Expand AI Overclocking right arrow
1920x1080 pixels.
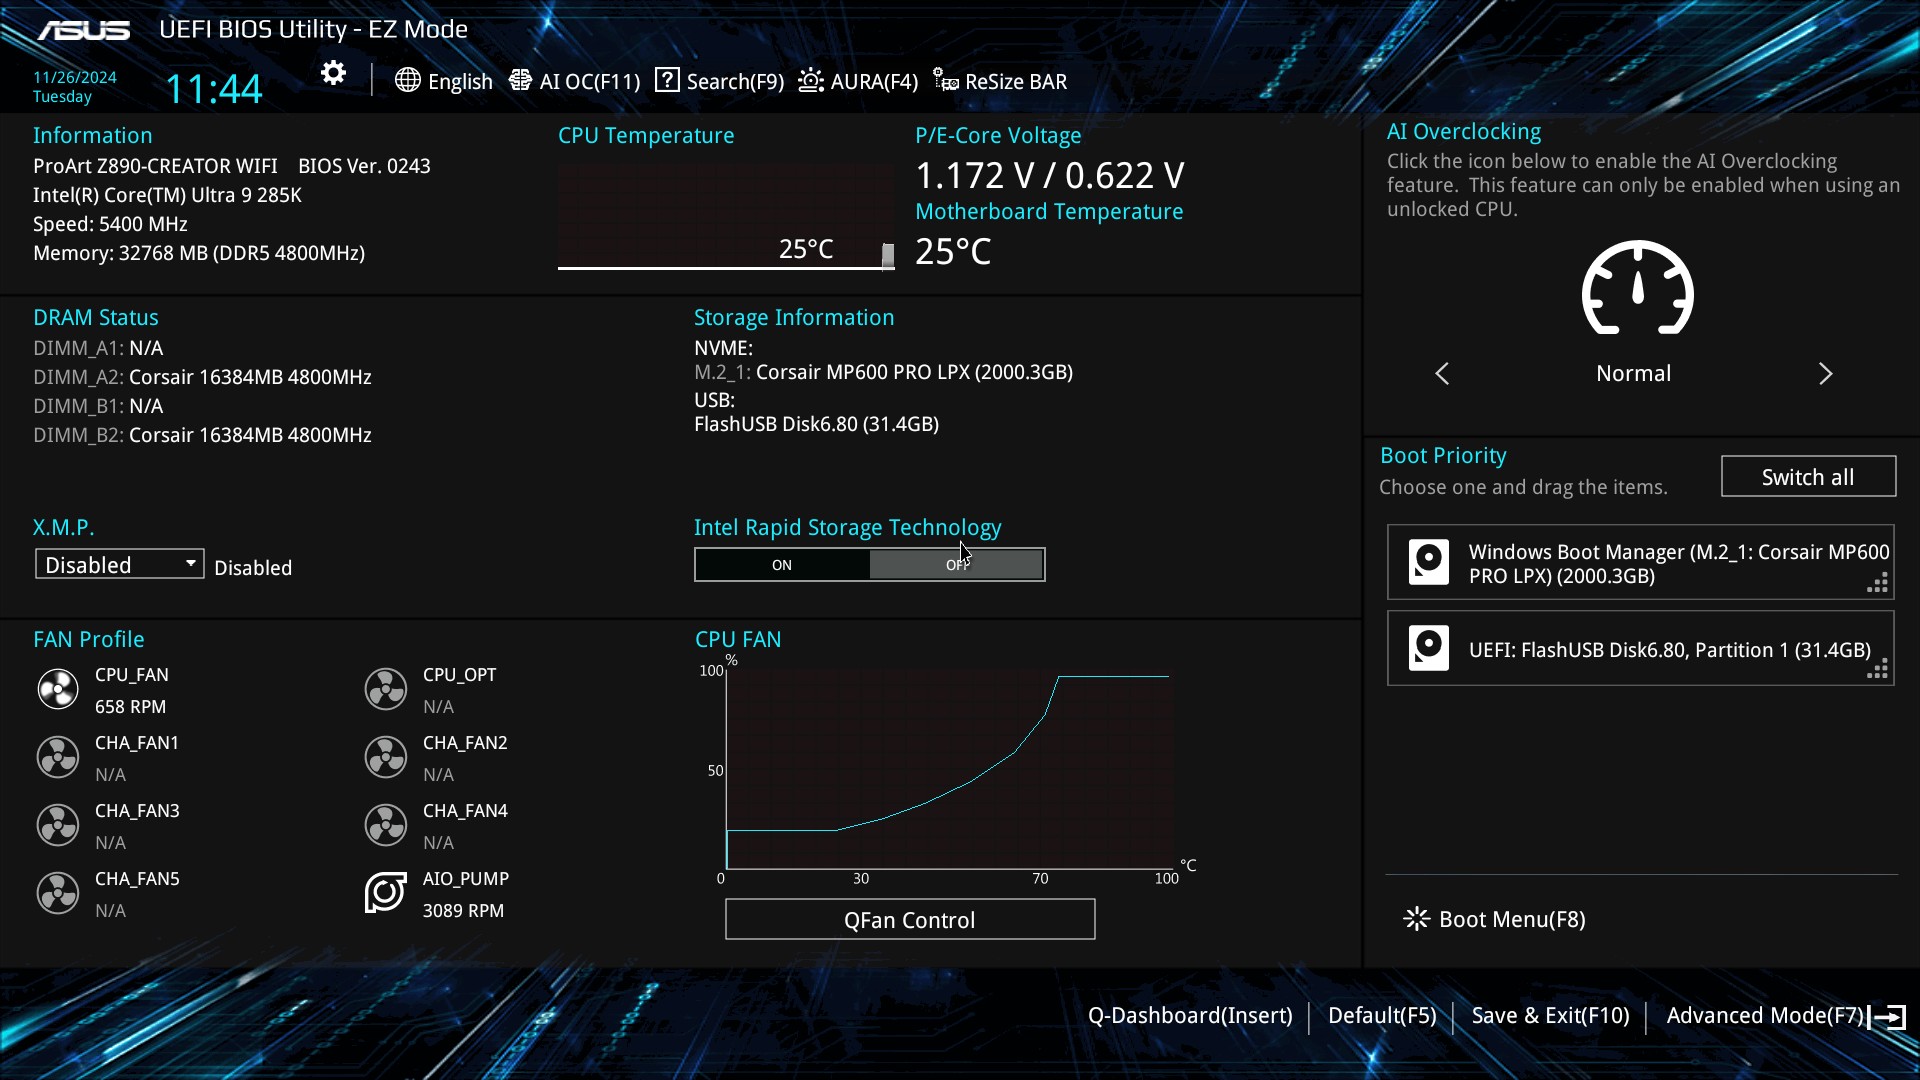point(1826,373)
